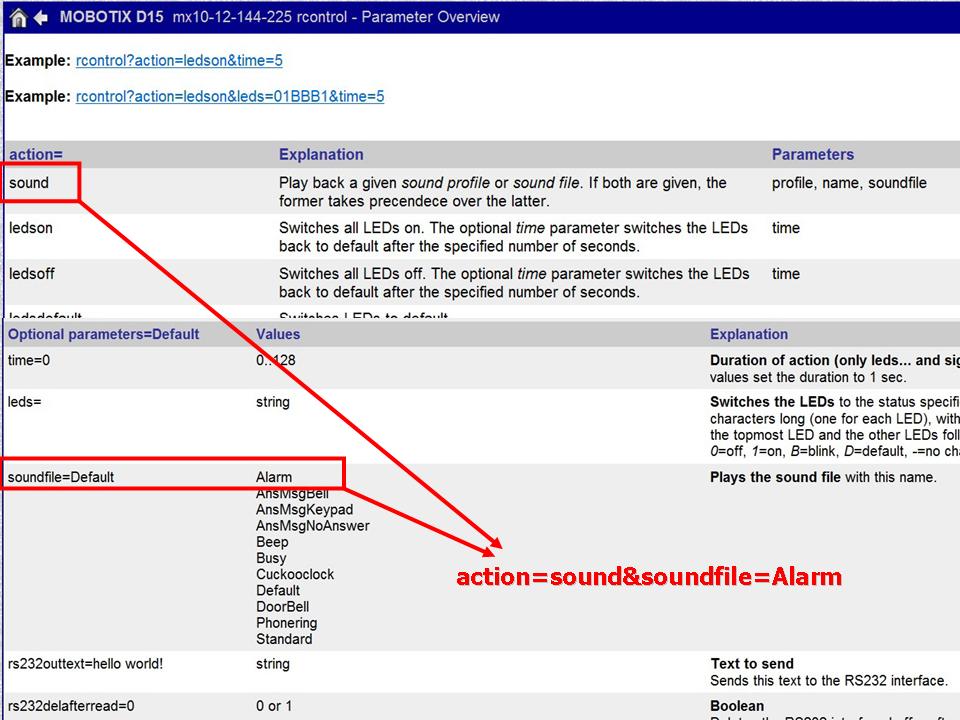Viewport: 960px width, 720px height.
Task: Click 'Optional parameters=Default' header
Action: 103,334
